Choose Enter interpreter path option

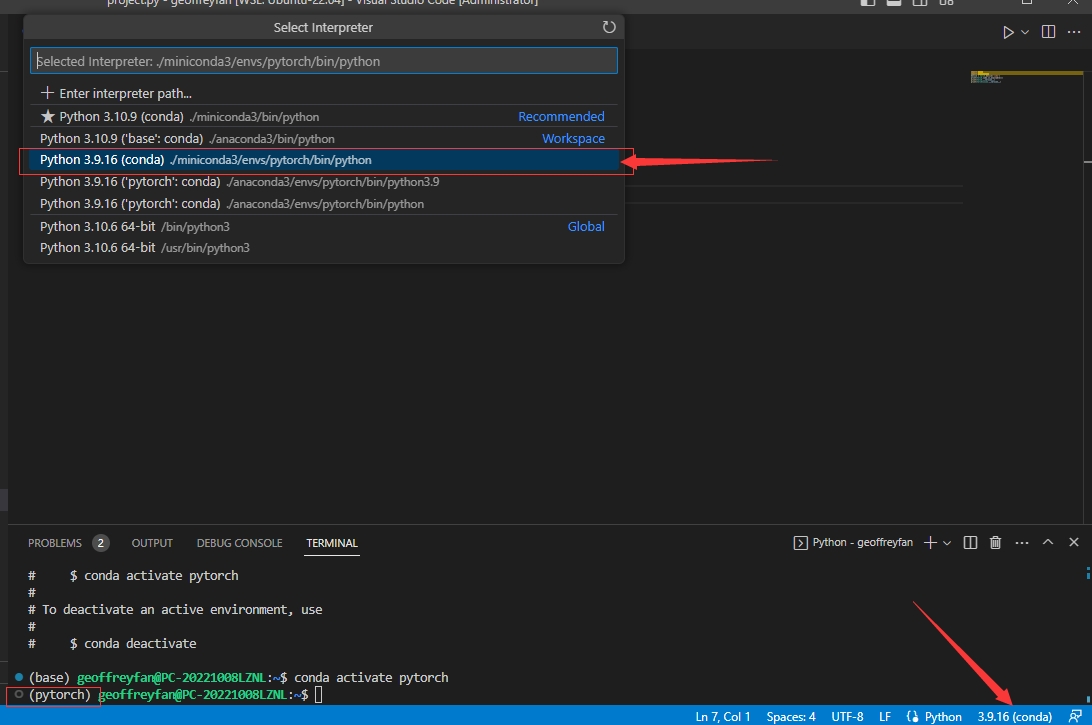coord(116,93)
